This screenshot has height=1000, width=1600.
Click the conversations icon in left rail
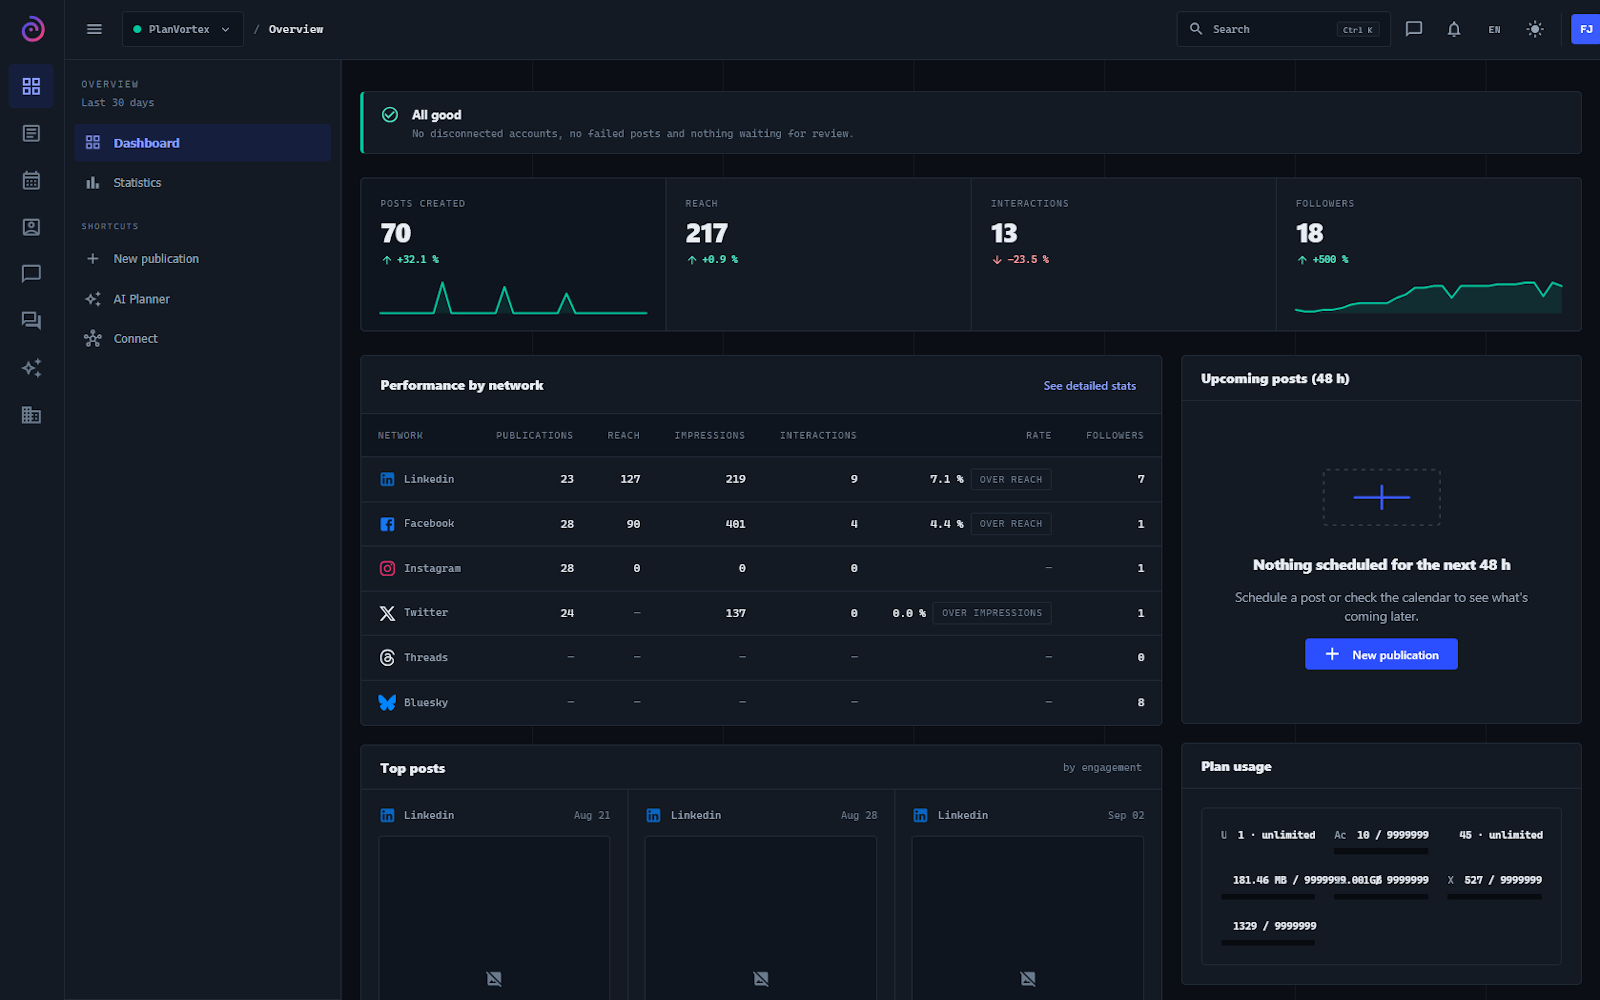31,321
